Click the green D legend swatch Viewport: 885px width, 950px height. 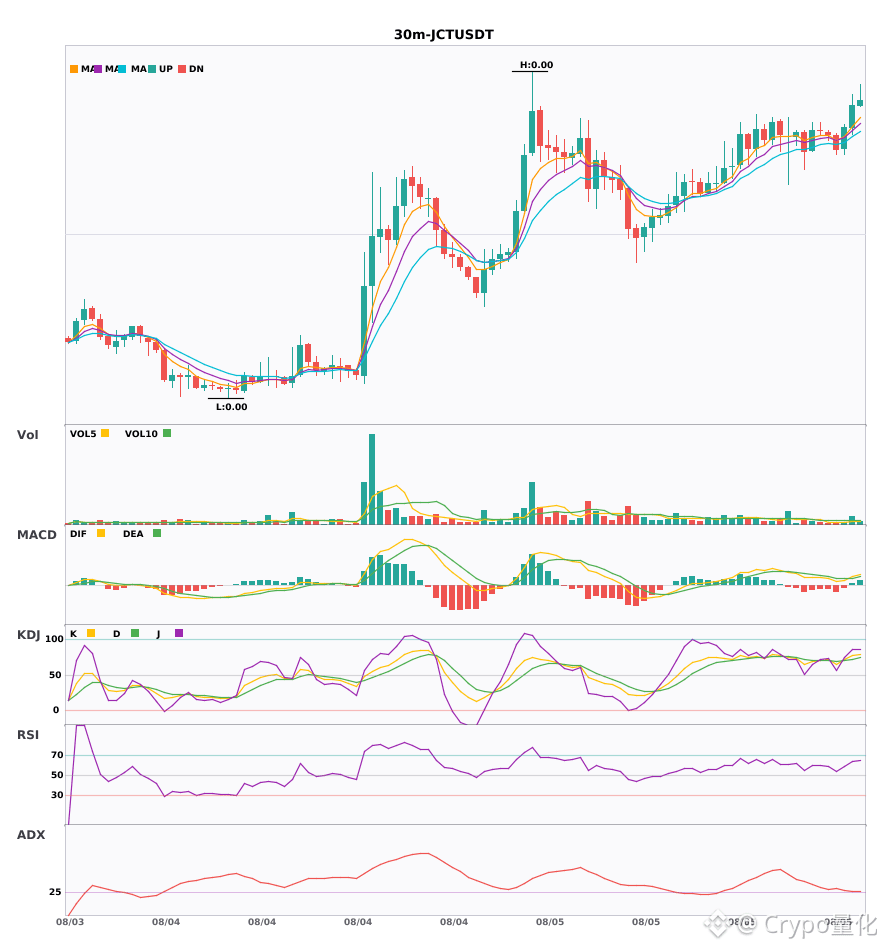(135, 633)
